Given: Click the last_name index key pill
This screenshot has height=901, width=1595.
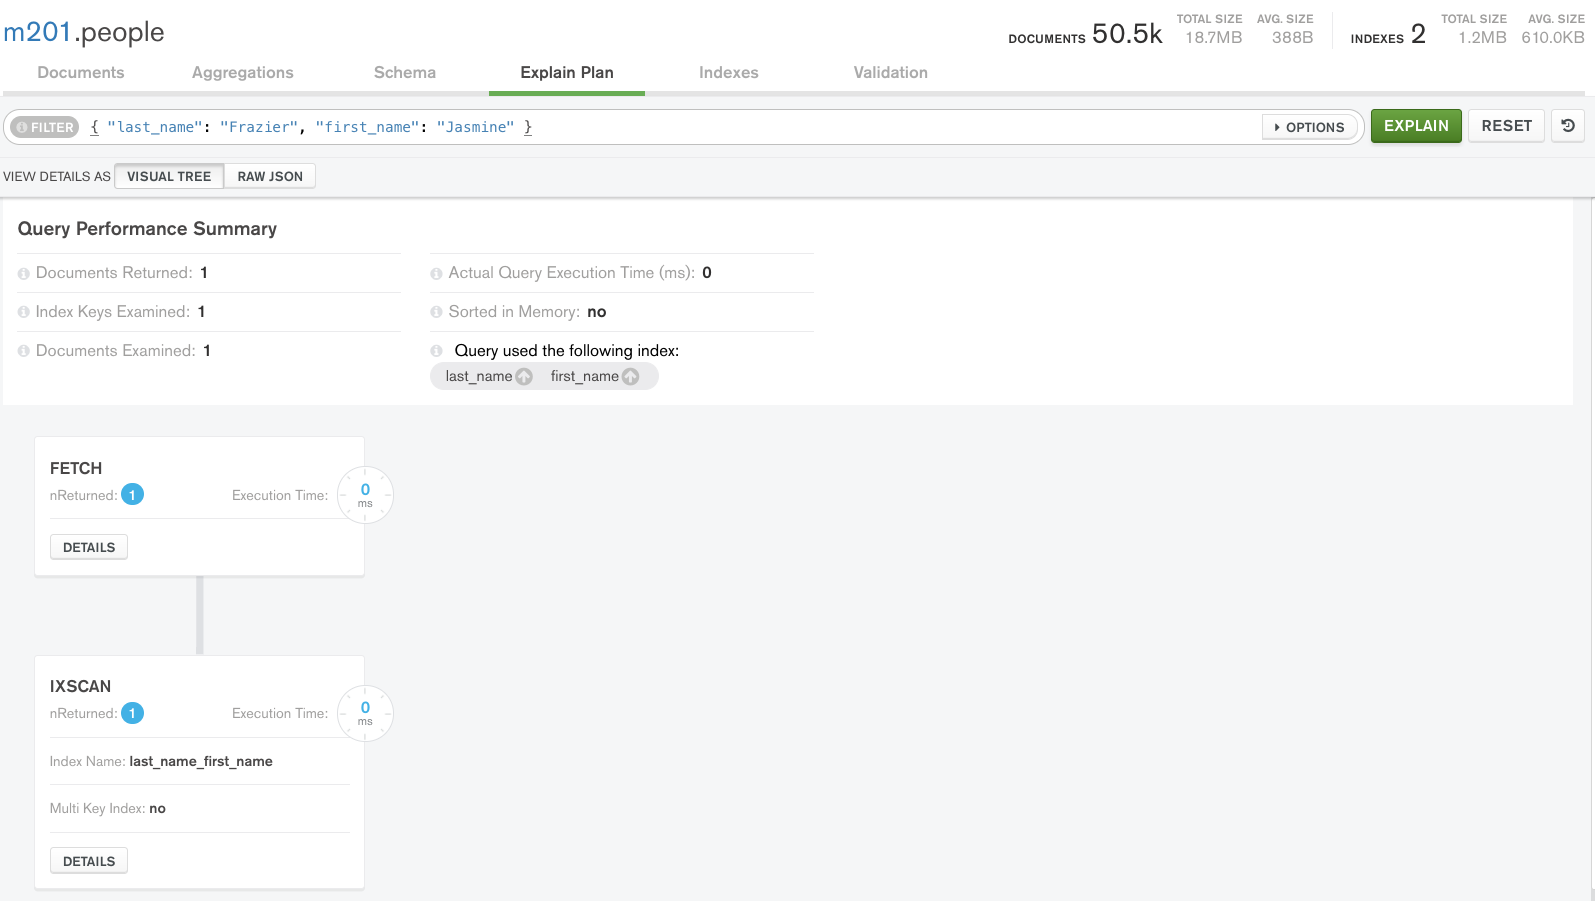Looking at the screenshot, I should [x=488, y=377].
